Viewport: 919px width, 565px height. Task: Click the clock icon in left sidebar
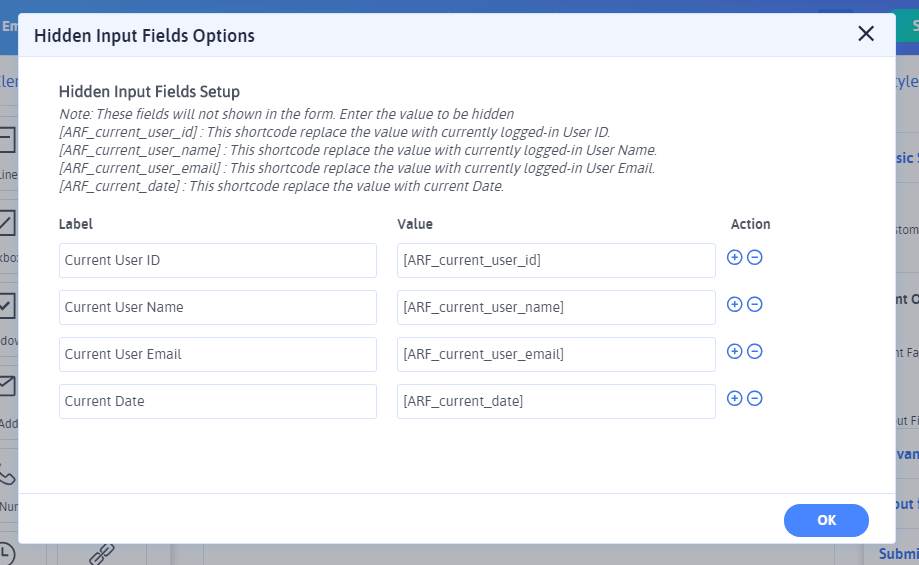click(6, 553)
